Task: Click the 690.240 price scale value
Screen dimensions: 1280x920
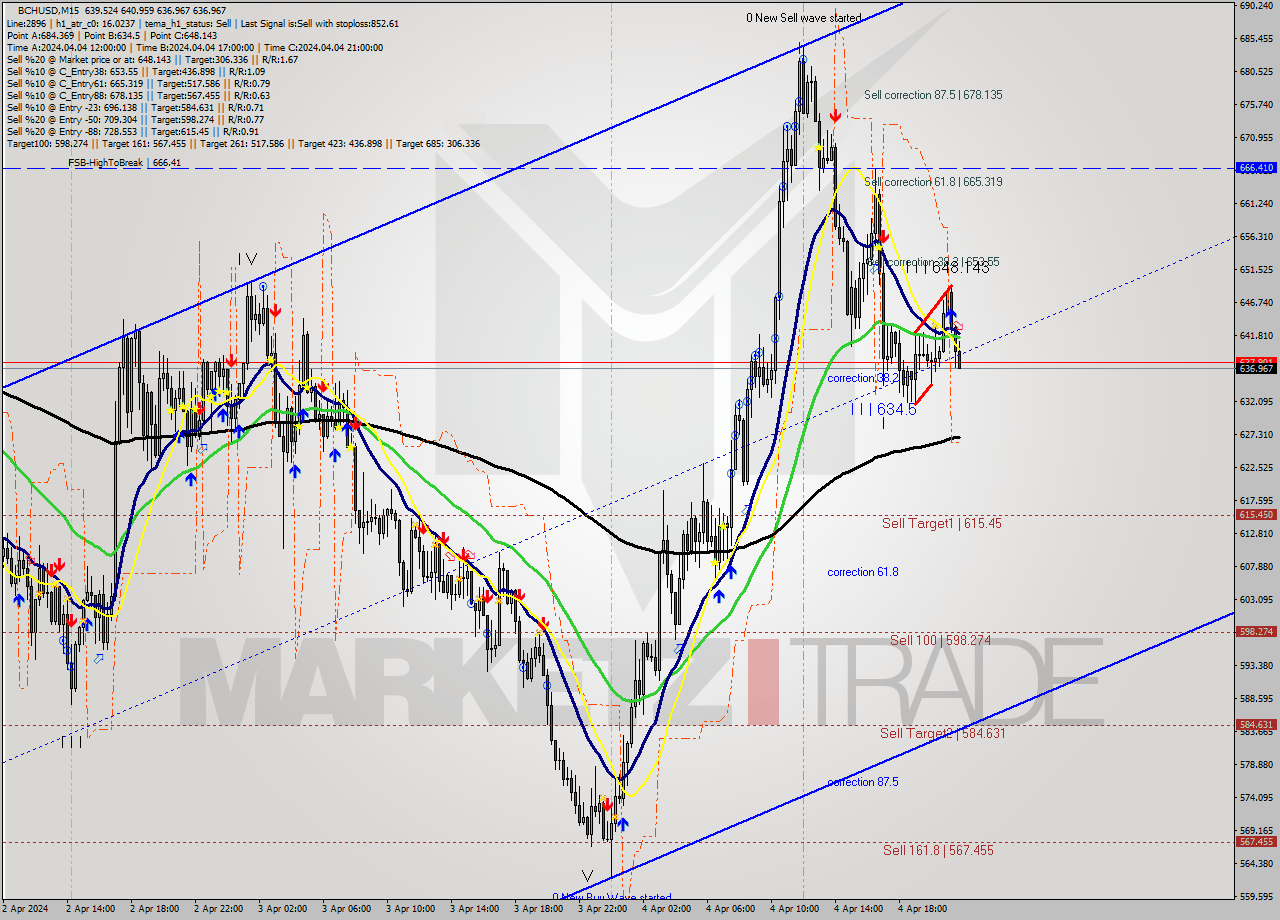Action: (x=1255, y=6)
